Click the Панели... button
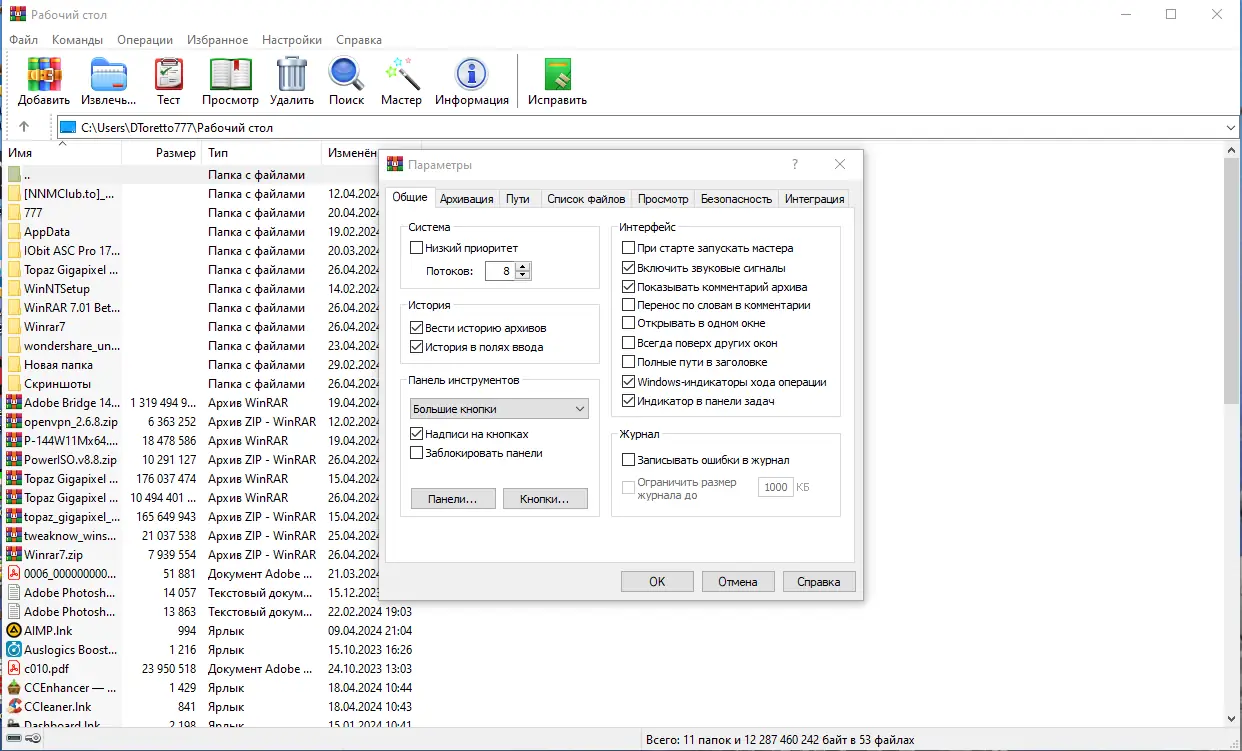This screenshot has width=1242, height=751. coord(453,498)
